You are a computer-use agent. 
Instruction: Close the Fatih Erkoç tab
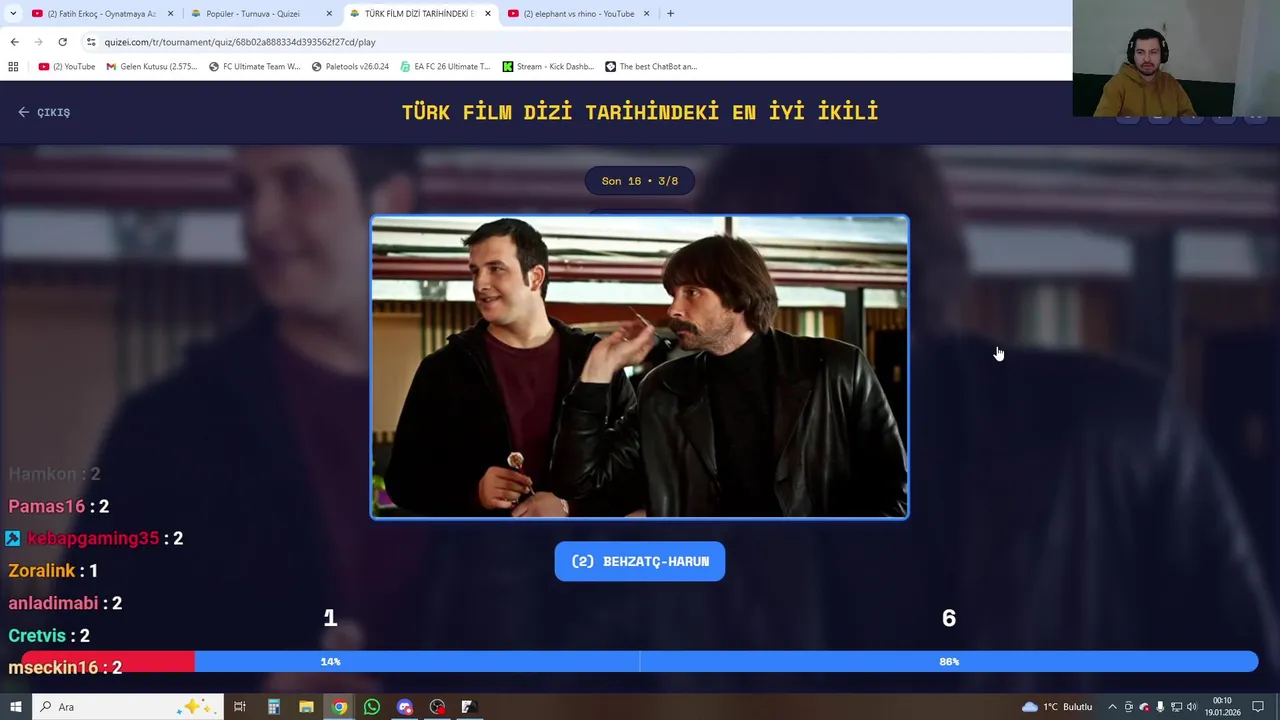click(x=170, y=14)
